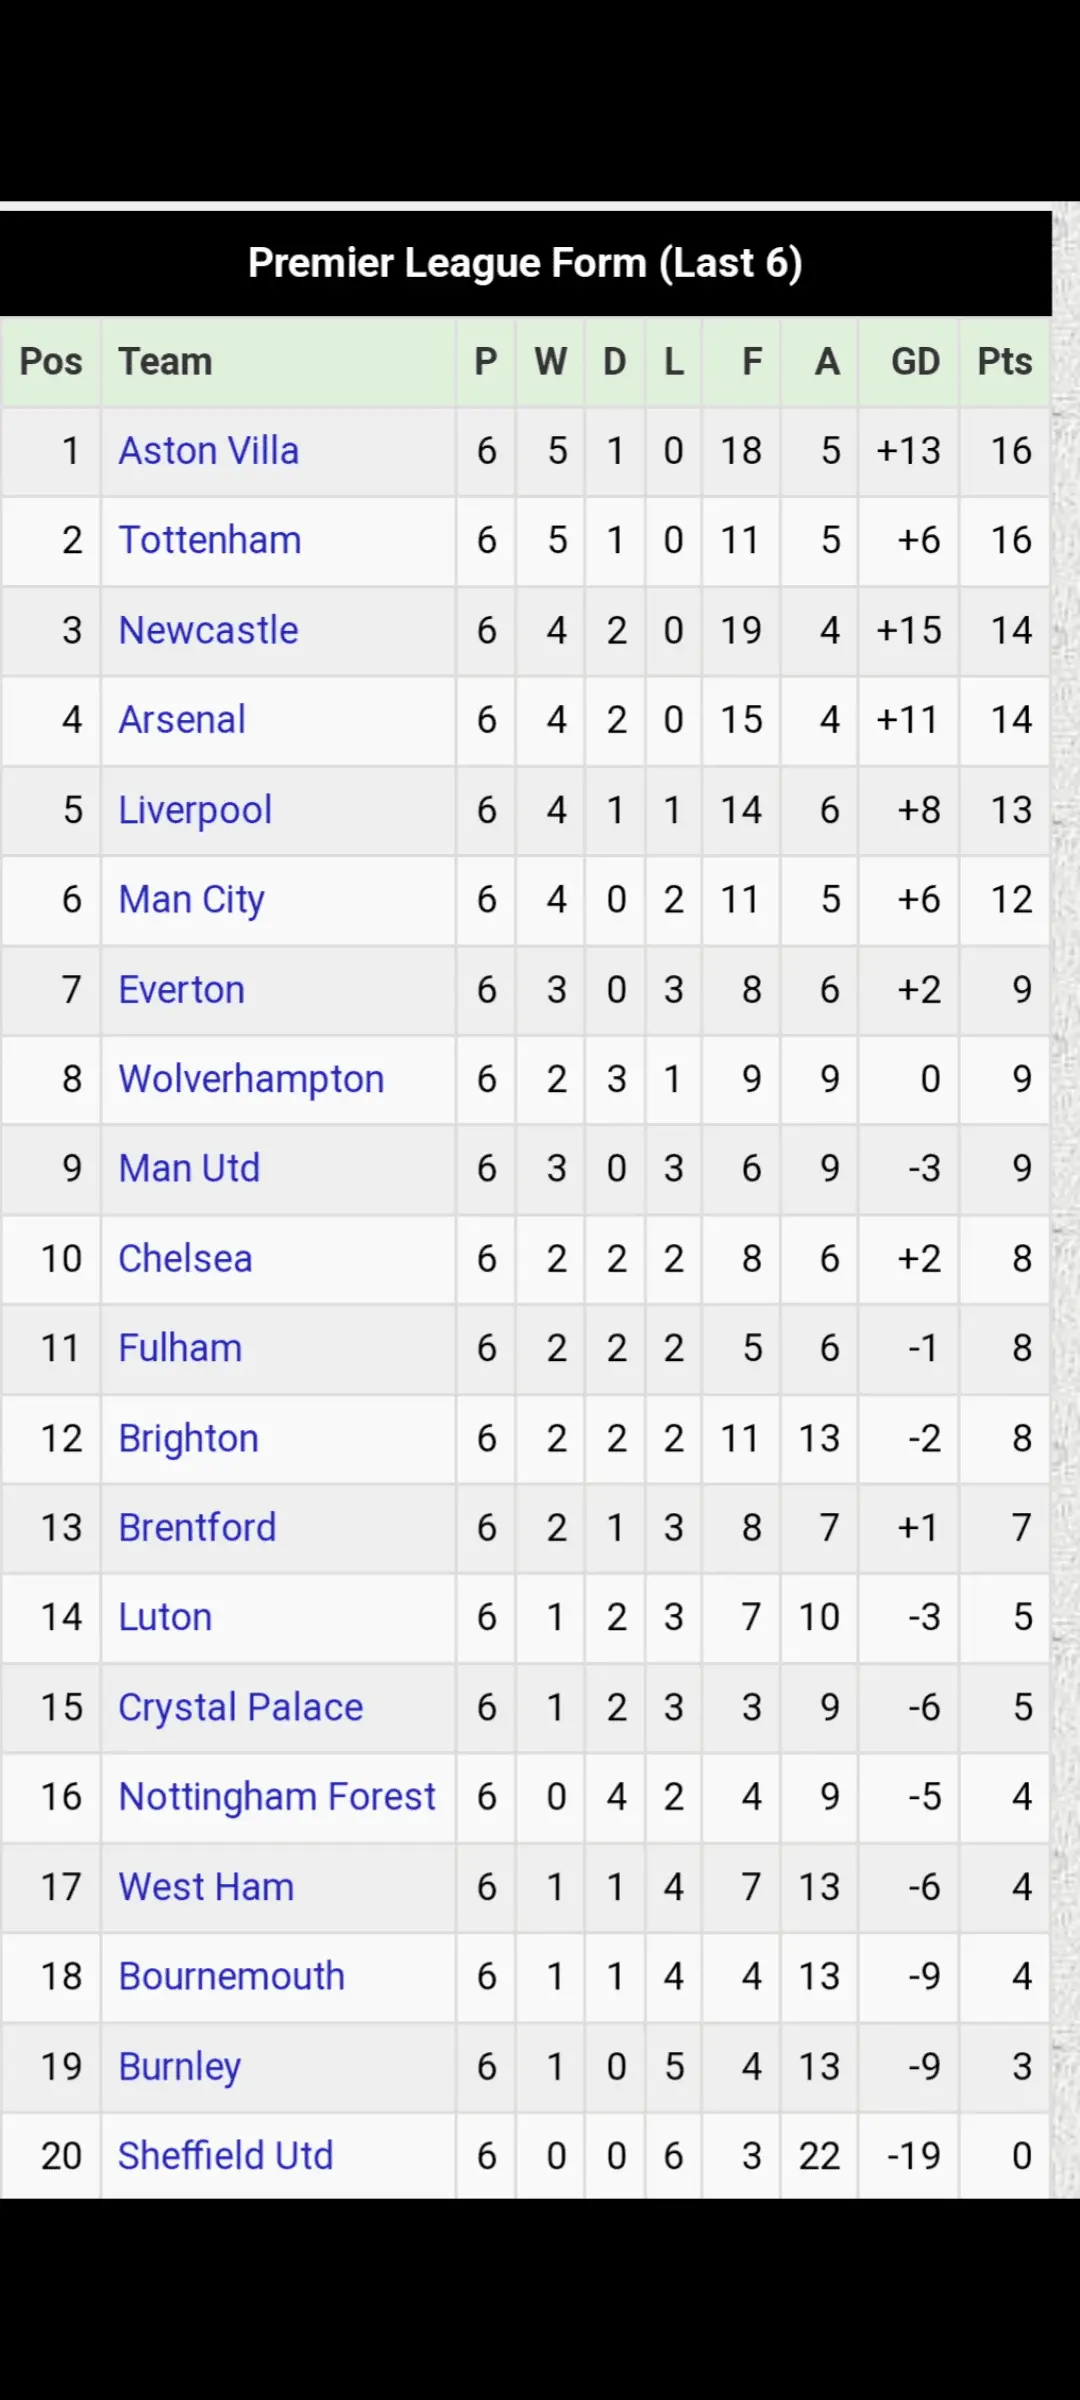Select the Everton team link
This screenshot has width=1080, height=2400.
click(x=181, y=990)
